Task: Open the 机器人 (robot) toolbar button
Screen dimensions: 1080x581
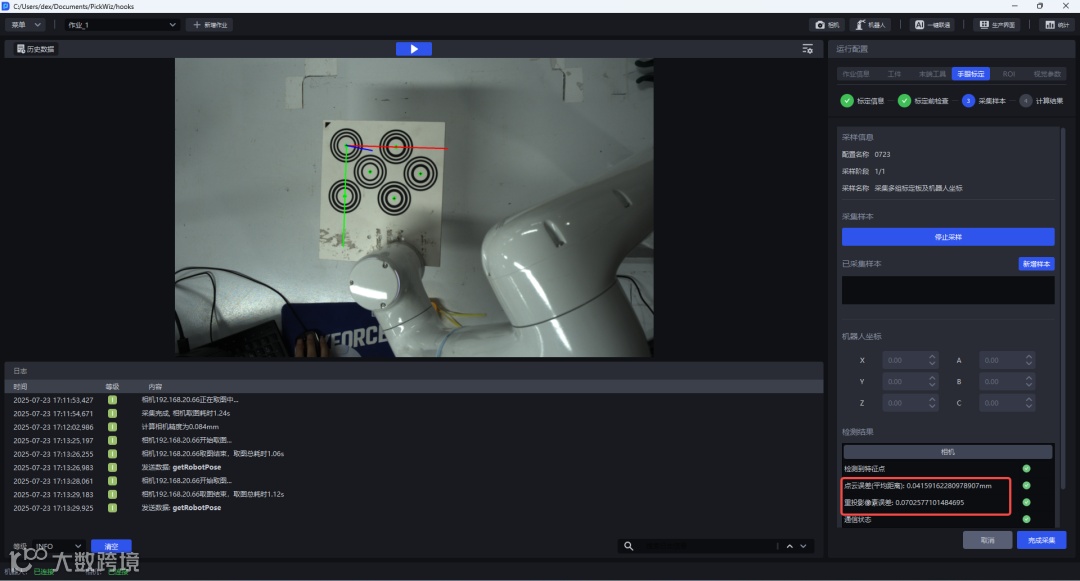Action: click(871, 25)
